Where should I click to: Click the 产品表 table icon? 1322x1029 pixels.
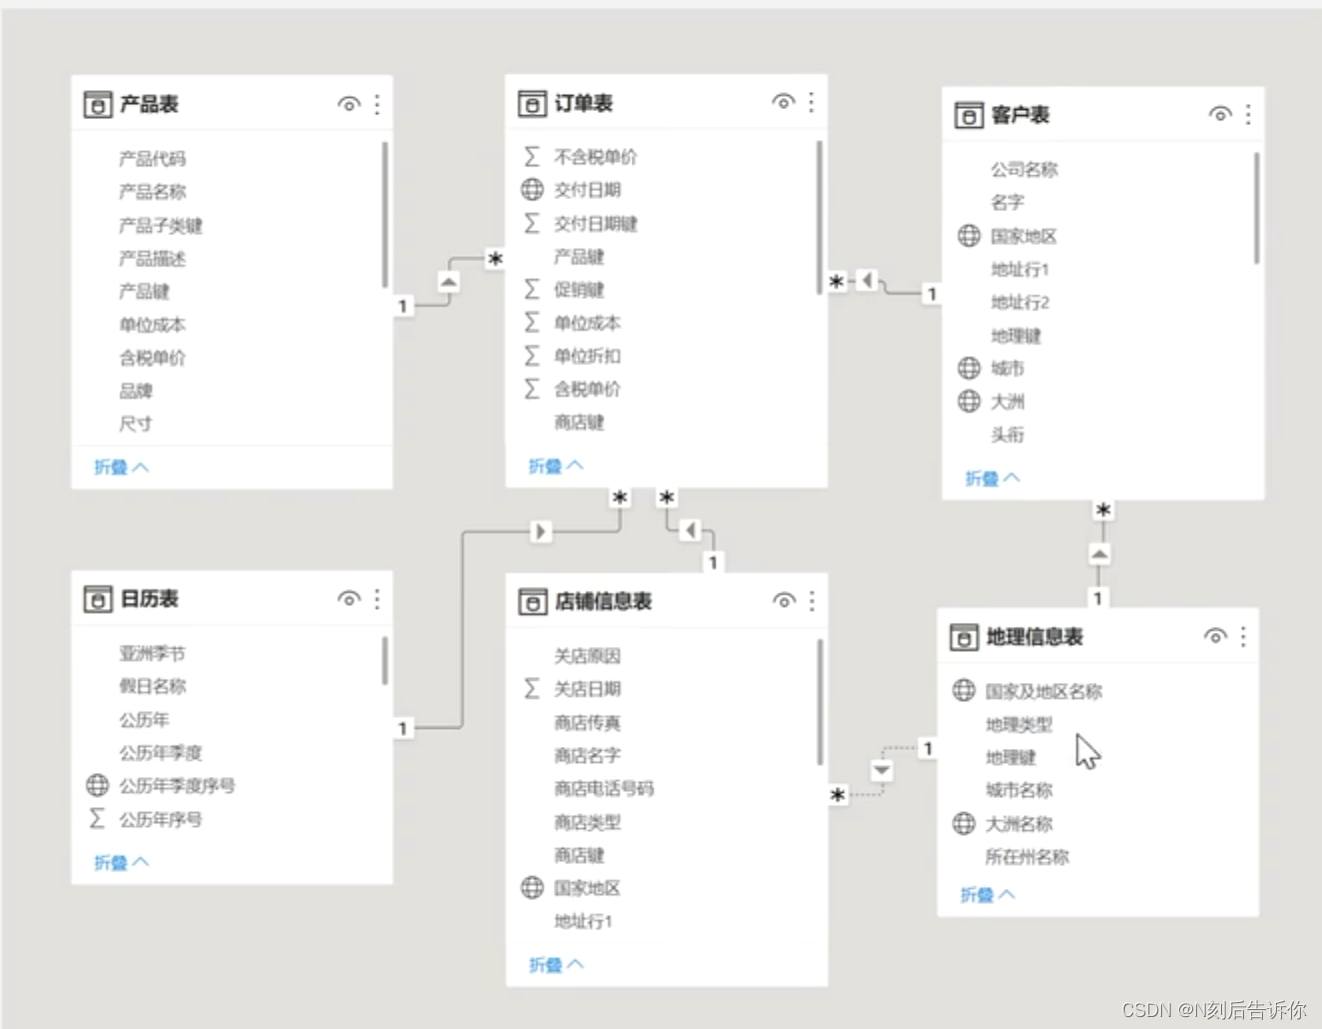tap(97, 104)
